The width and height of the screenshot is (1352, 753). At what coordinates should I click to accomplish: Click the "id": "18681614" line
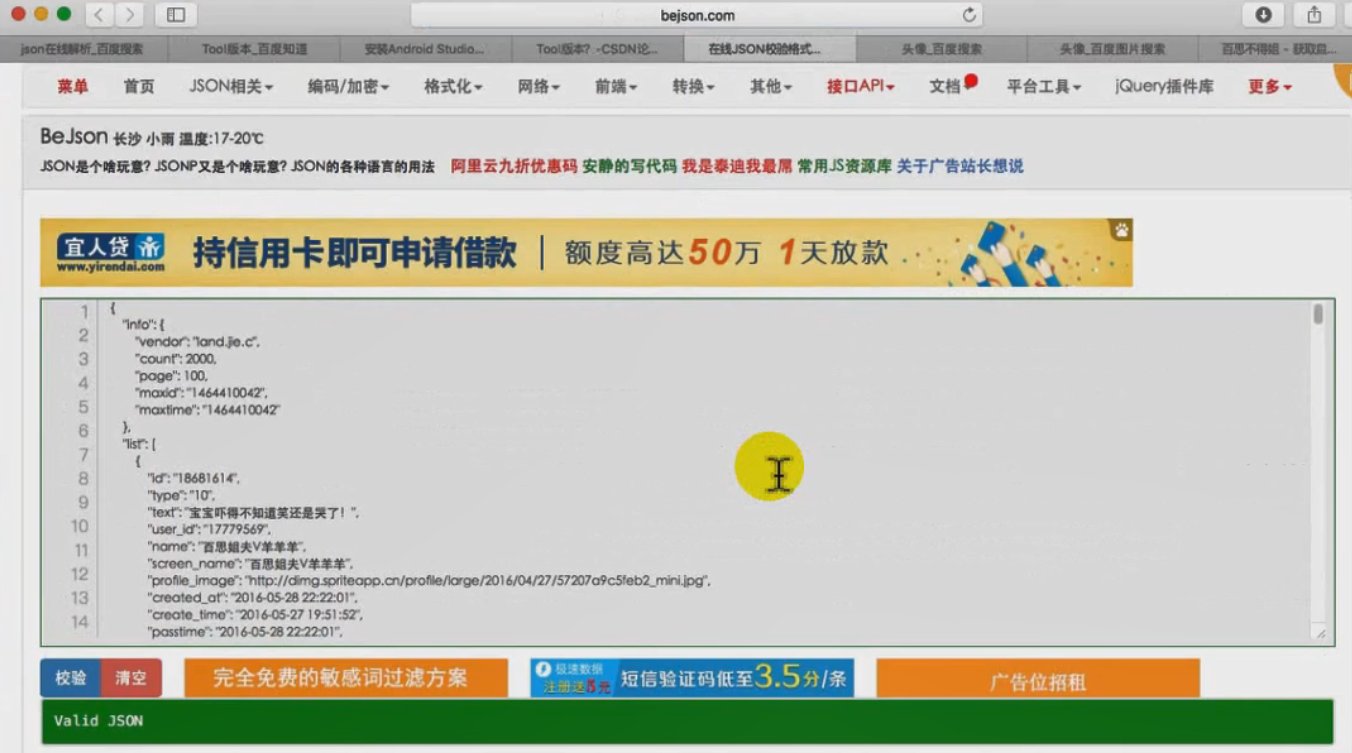point(194,479)
